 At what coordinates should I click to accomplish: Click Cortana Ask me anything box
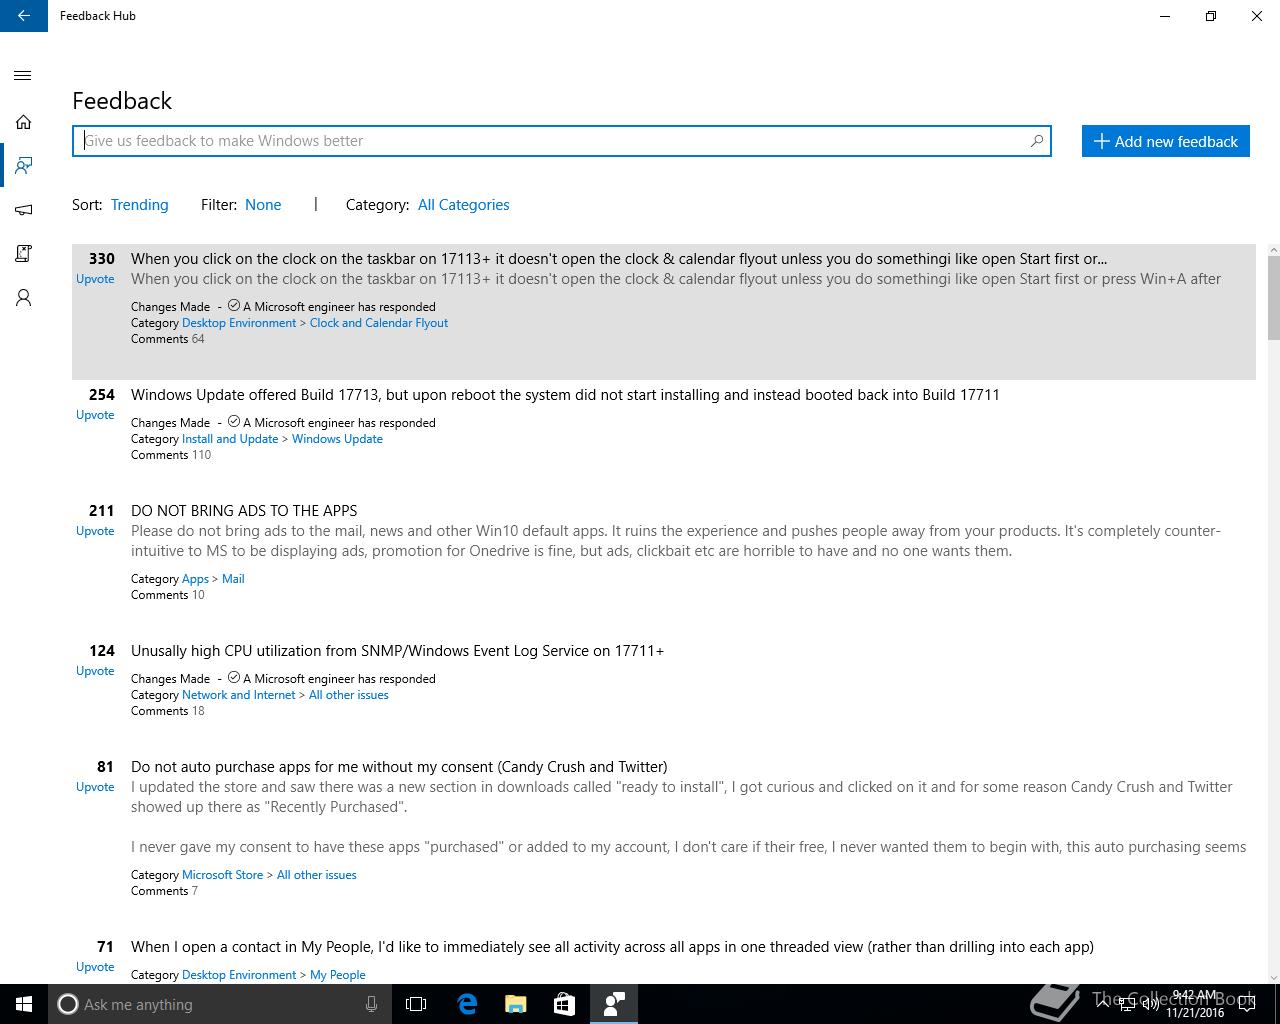click(219, 1004)
